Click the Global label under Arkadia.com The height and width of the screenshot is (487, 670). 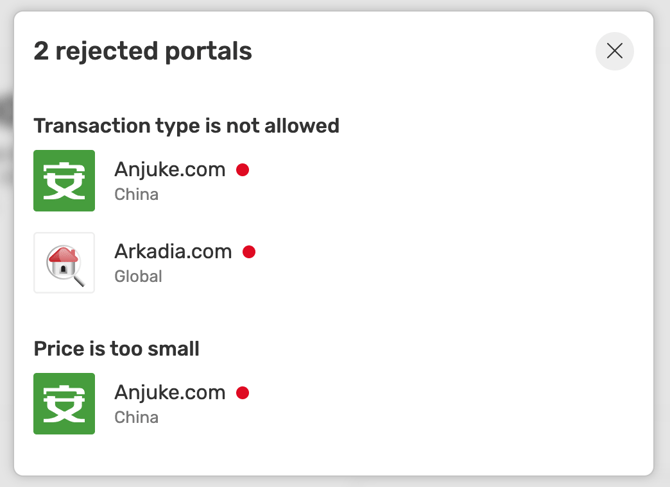point(138,276)
